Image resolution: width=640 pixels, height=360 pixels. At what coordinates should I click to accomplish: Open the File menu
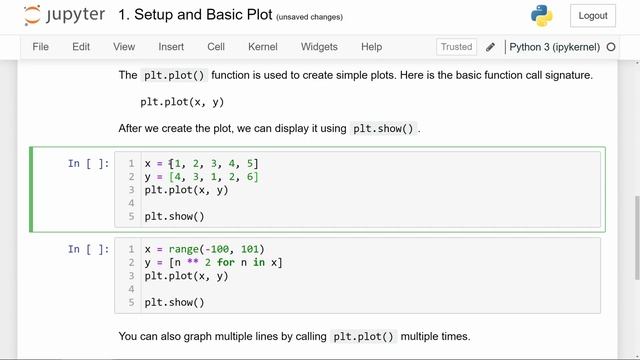point(40,47)
